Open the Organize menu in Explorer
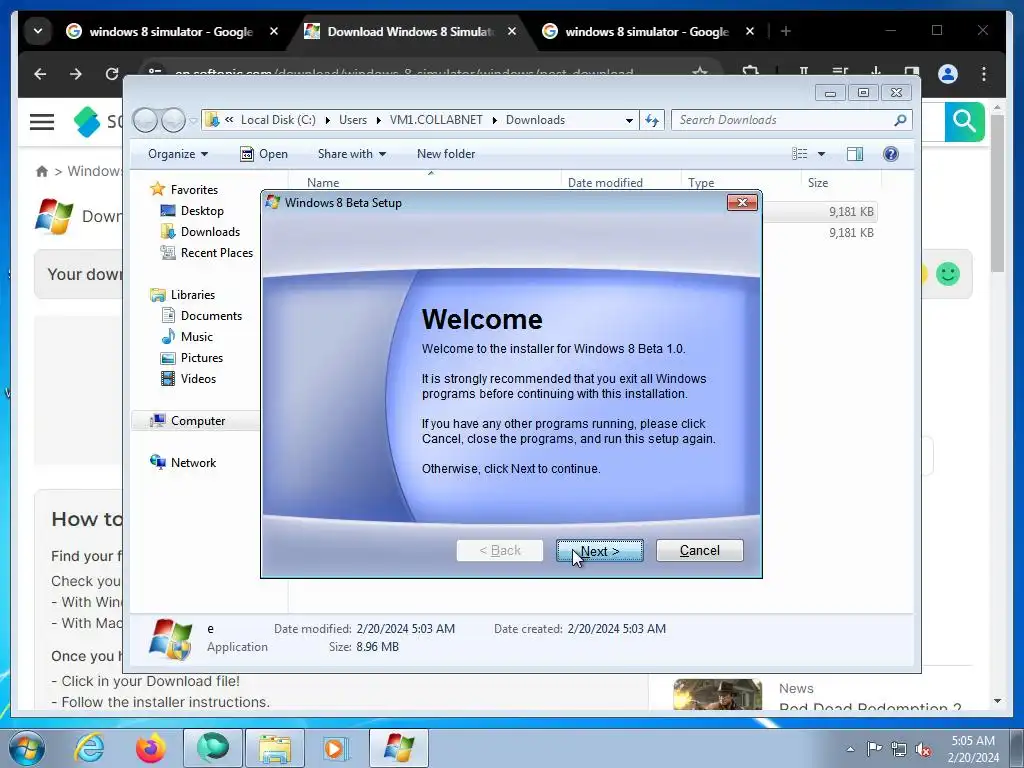1024x768 pixels. [x=178, y=153]
